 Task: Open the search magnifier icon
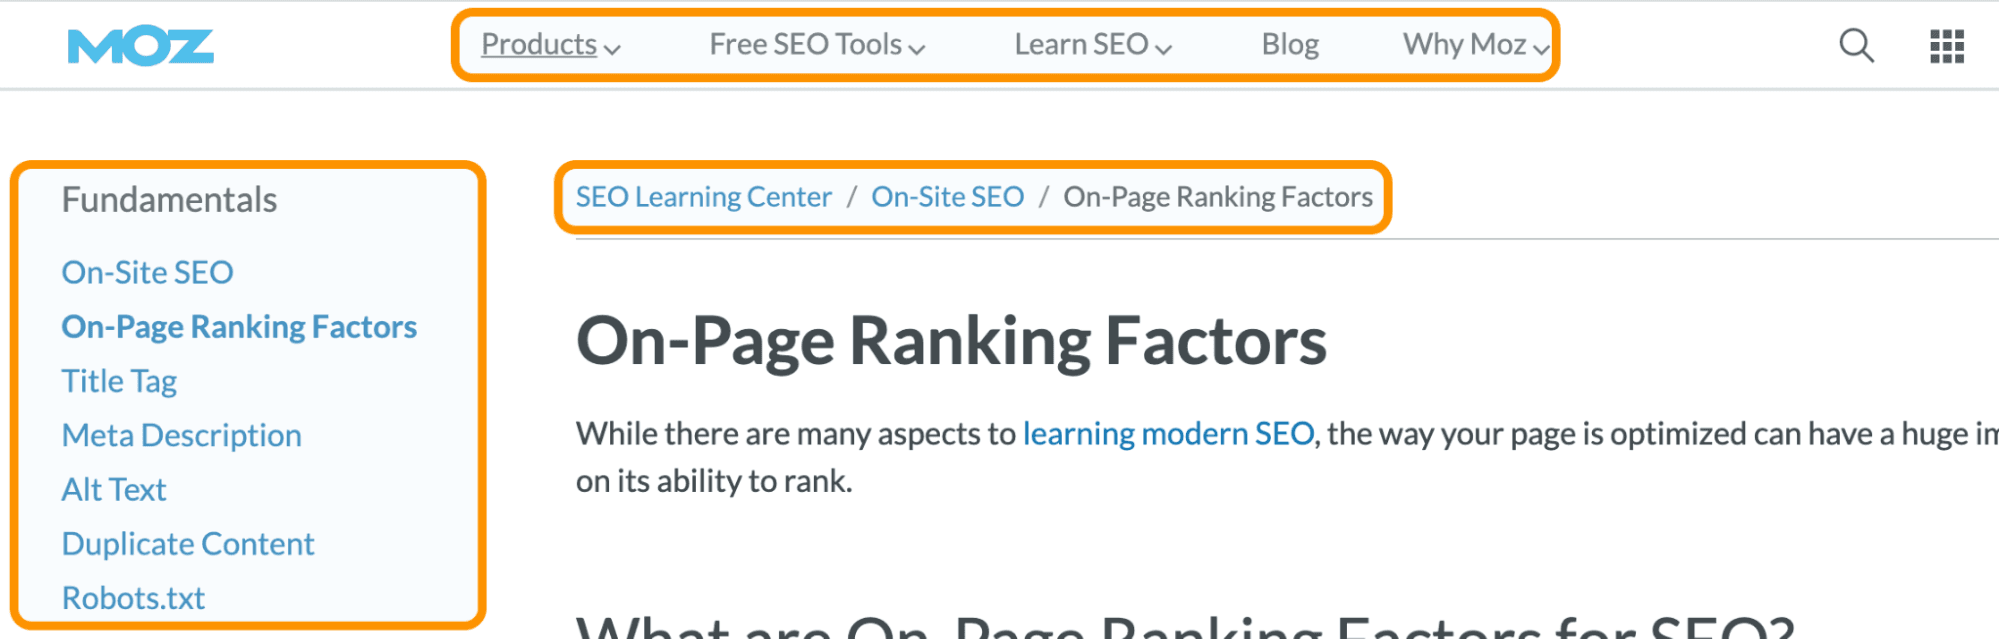[1856, 45]
